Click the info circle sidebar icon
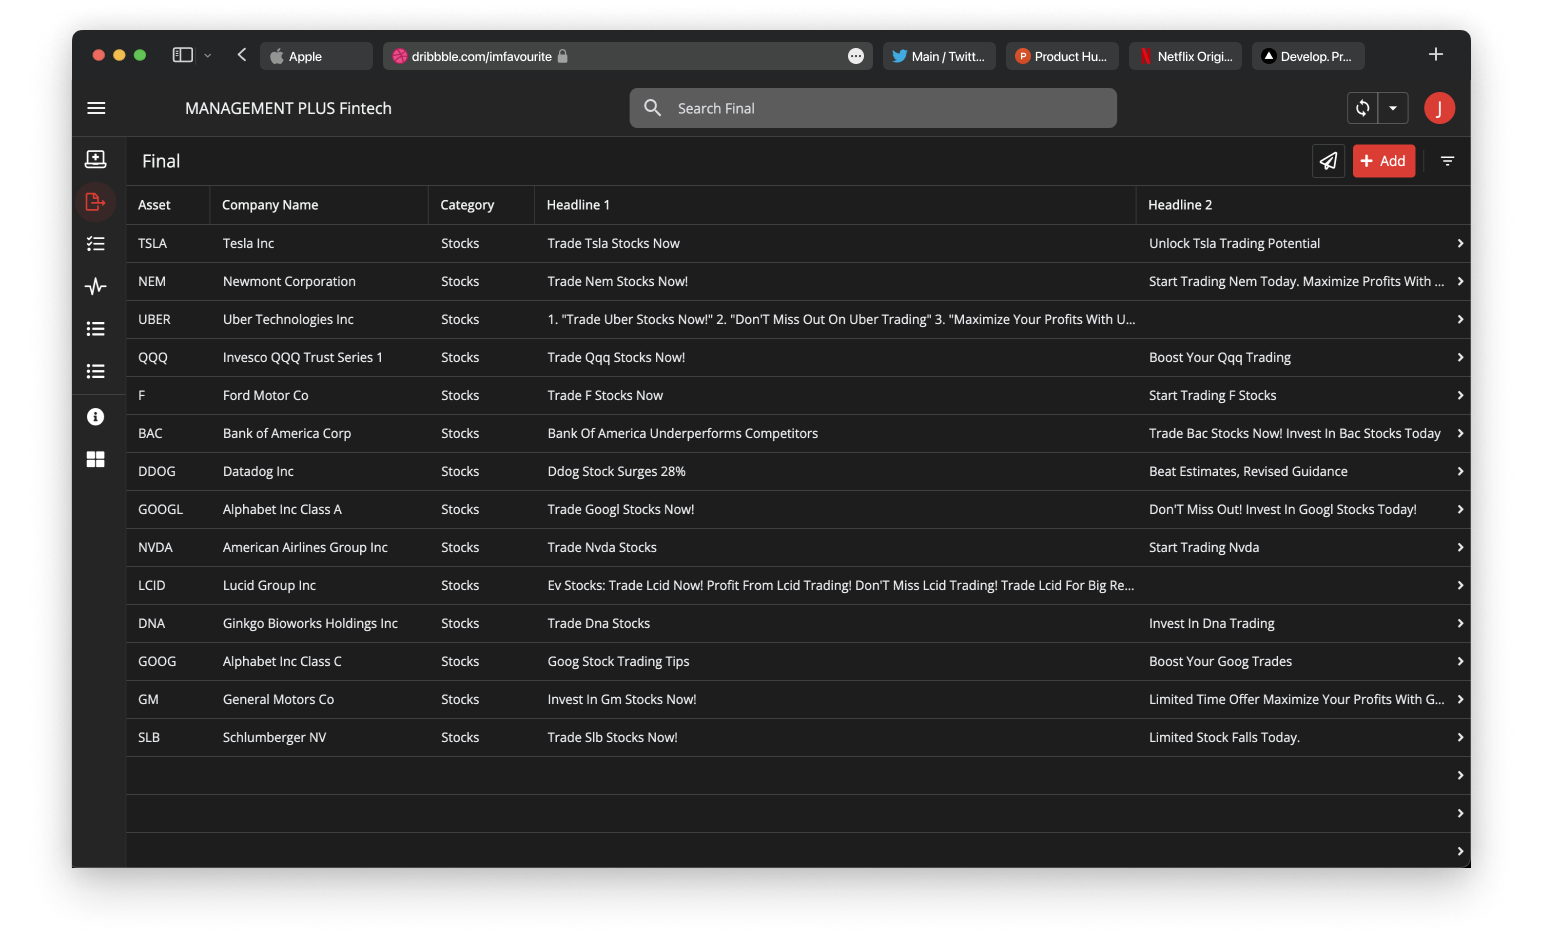 click(x=96, y=417)
